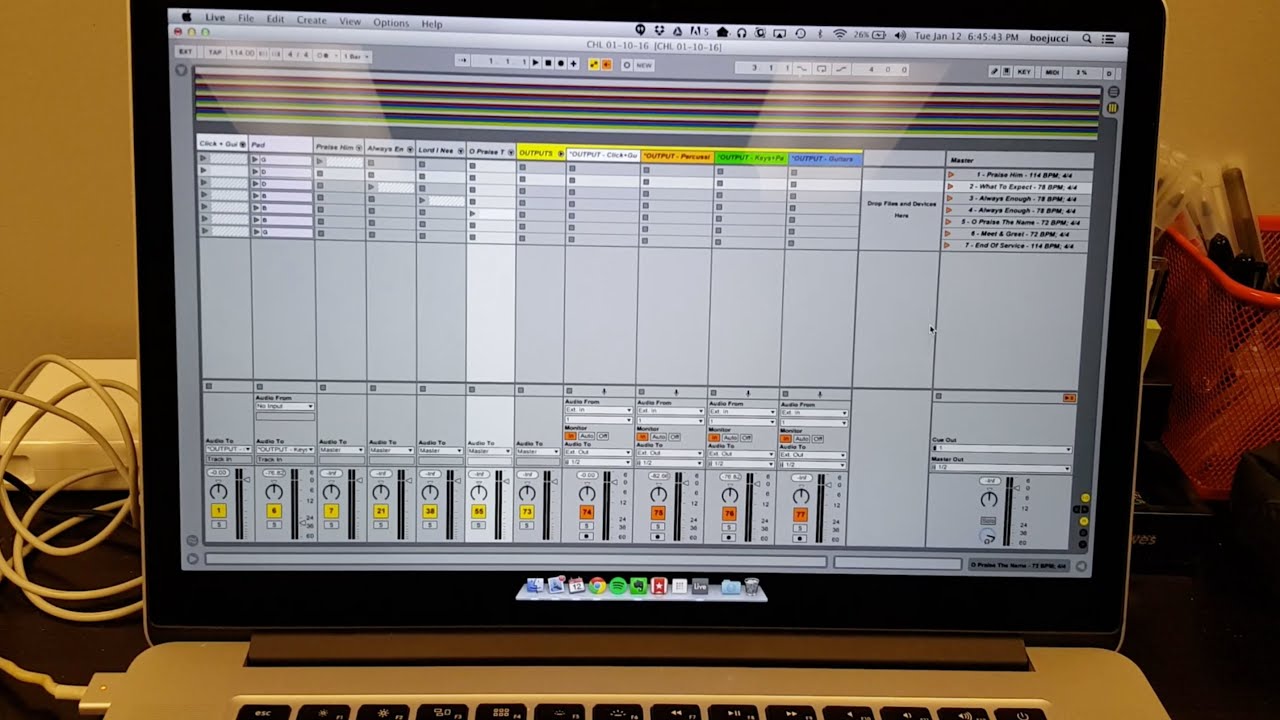Launch the first clip in Pad track
1280x720 pixels.
coord(255,159)
